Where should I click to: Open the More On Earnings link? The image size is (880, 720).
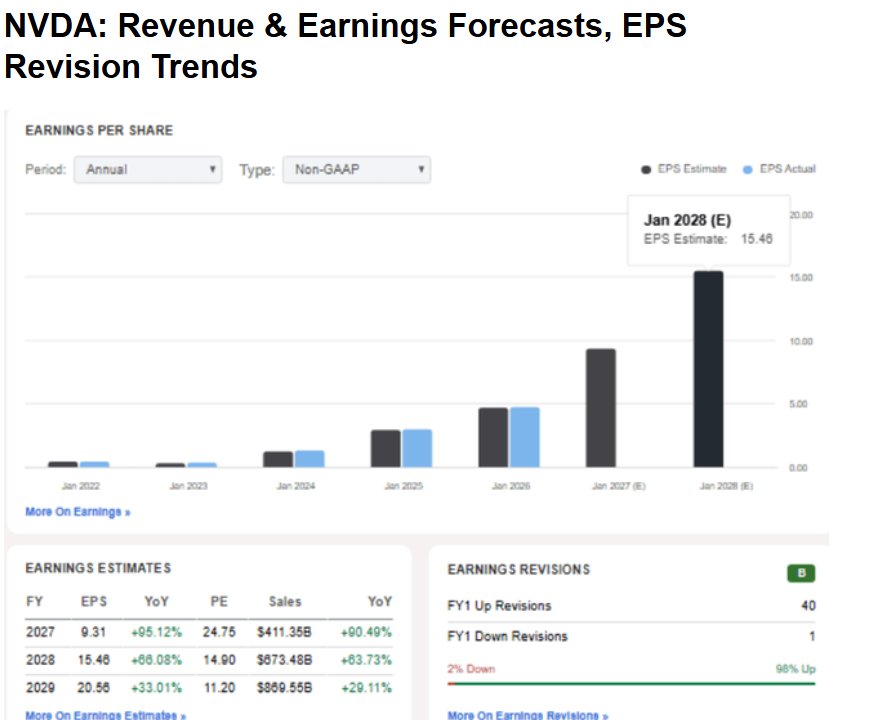pos(78,512)
